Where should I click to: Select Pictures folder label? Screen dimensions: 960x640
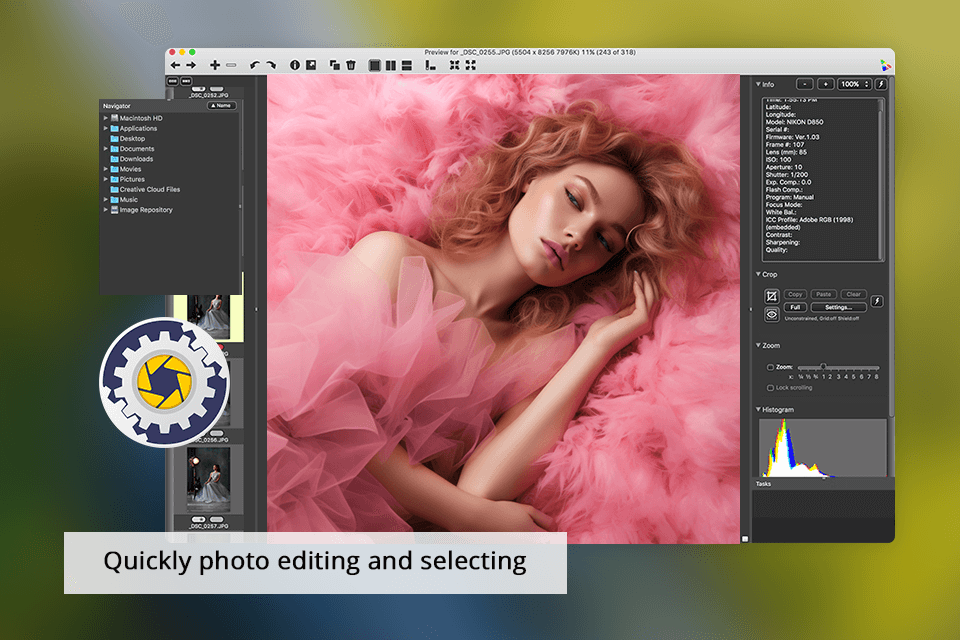[x=132, y=179]
